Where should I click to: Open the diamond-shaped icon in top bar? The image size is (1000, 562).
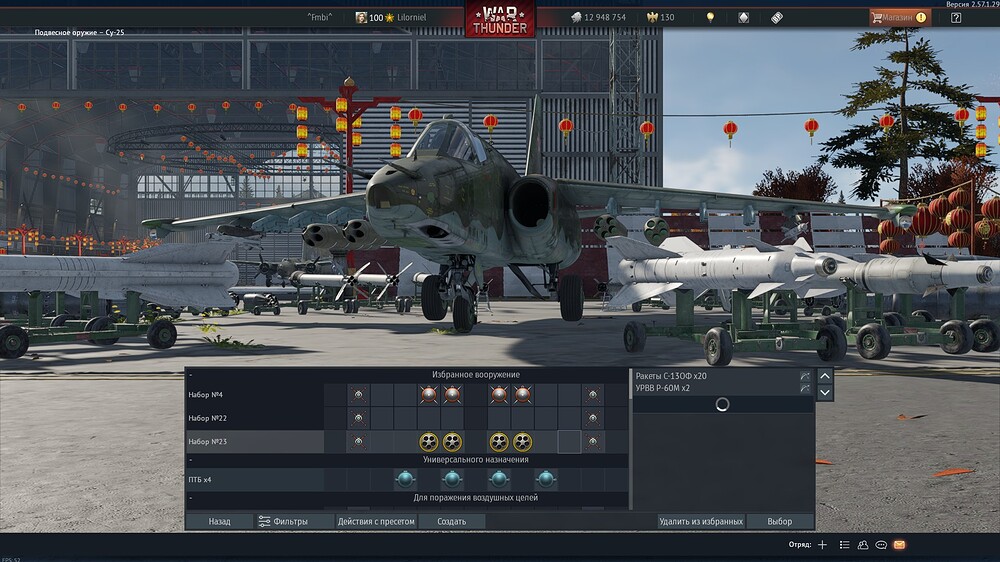coord(743,18)
